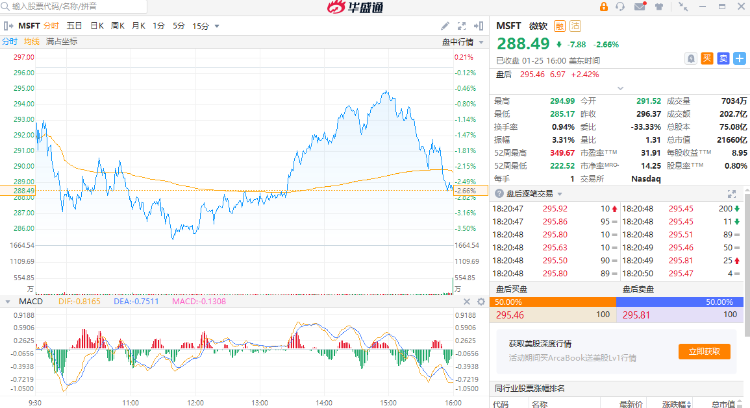The height and width of the screenshot is (408, 750).
Task: Switch to the 月K monthly candlestick tab
Action: pyautogui.click(x=138, y=26)
